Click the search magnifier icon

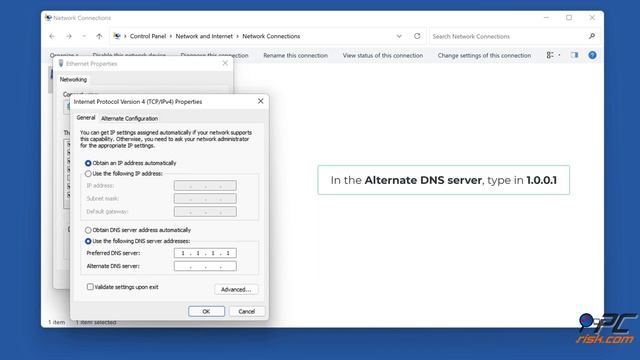[592, 36]
